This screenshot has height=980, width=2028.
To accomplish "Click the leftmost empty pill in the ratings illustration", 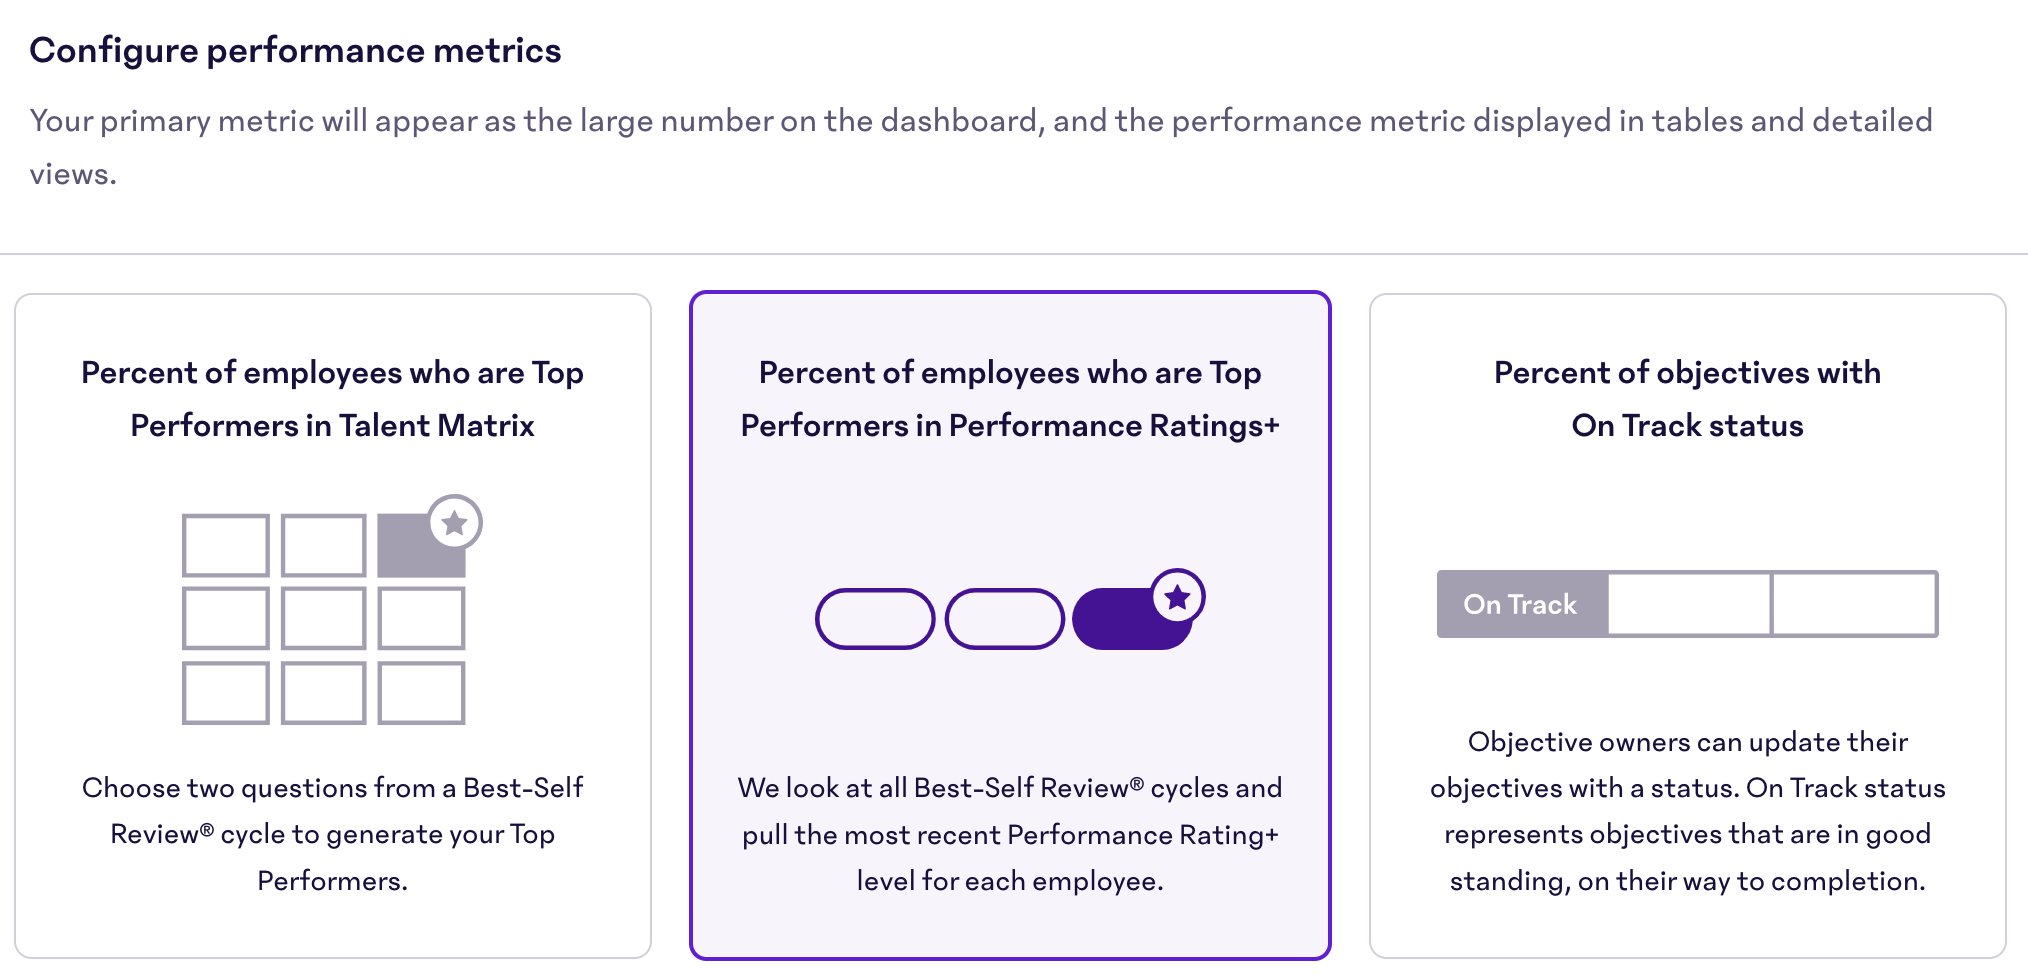I will click(x=874, y=619).
